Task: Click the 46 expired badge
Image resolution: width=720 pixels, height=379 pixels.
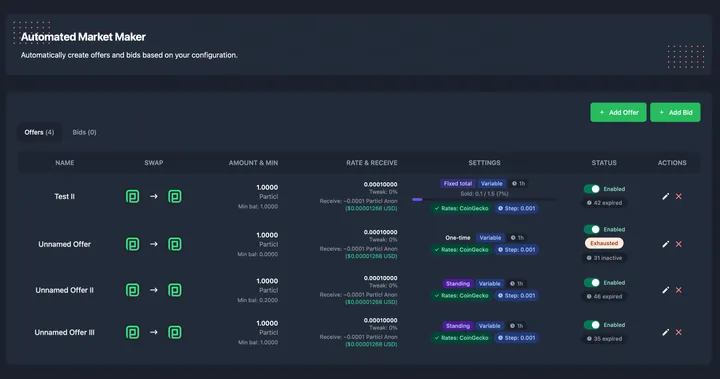Action: (604, 296)
